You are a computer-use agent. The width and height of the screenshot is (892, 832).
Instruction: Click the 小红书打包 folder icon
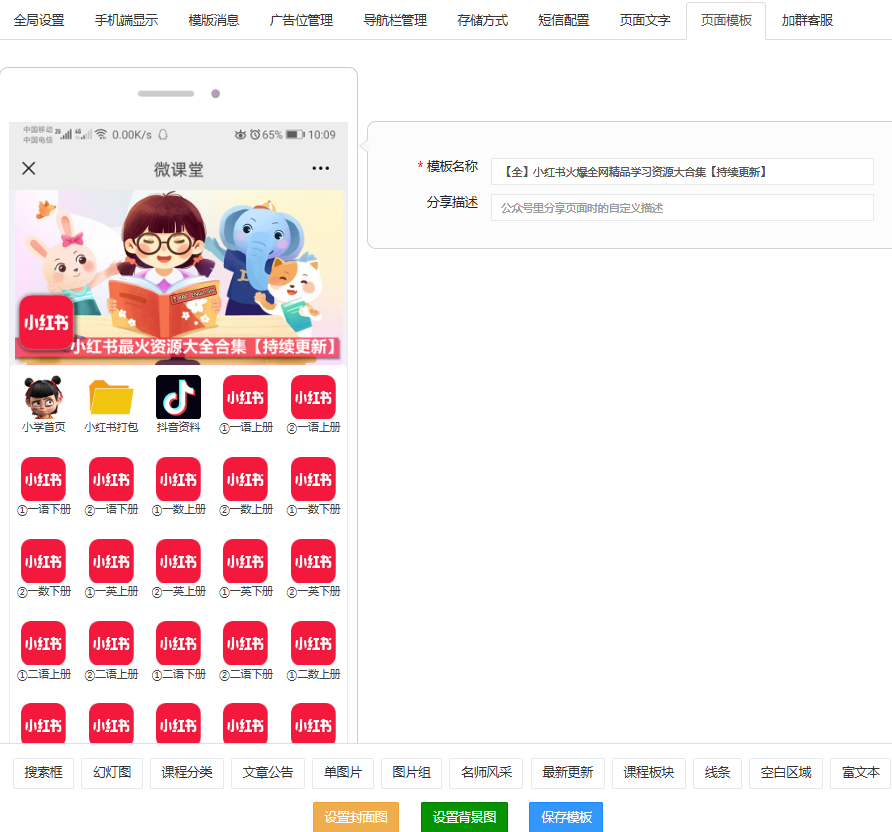(x=111, y=398)
